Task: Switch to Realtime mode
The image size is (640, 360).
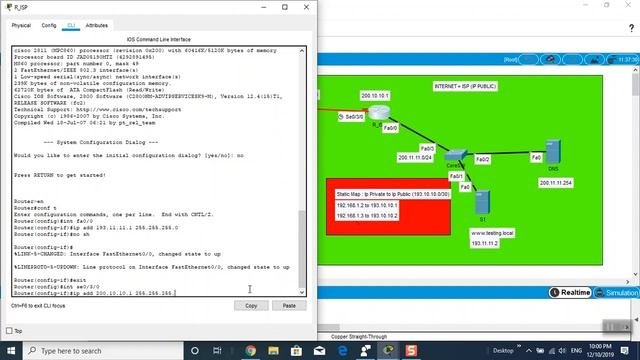Action: tap(570, 293)
